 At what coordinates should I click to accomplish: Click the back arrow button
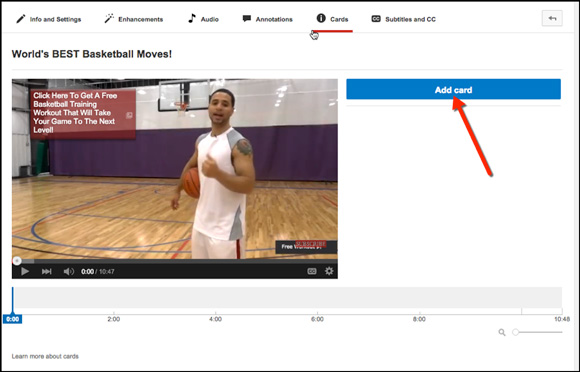pos(552,18)
